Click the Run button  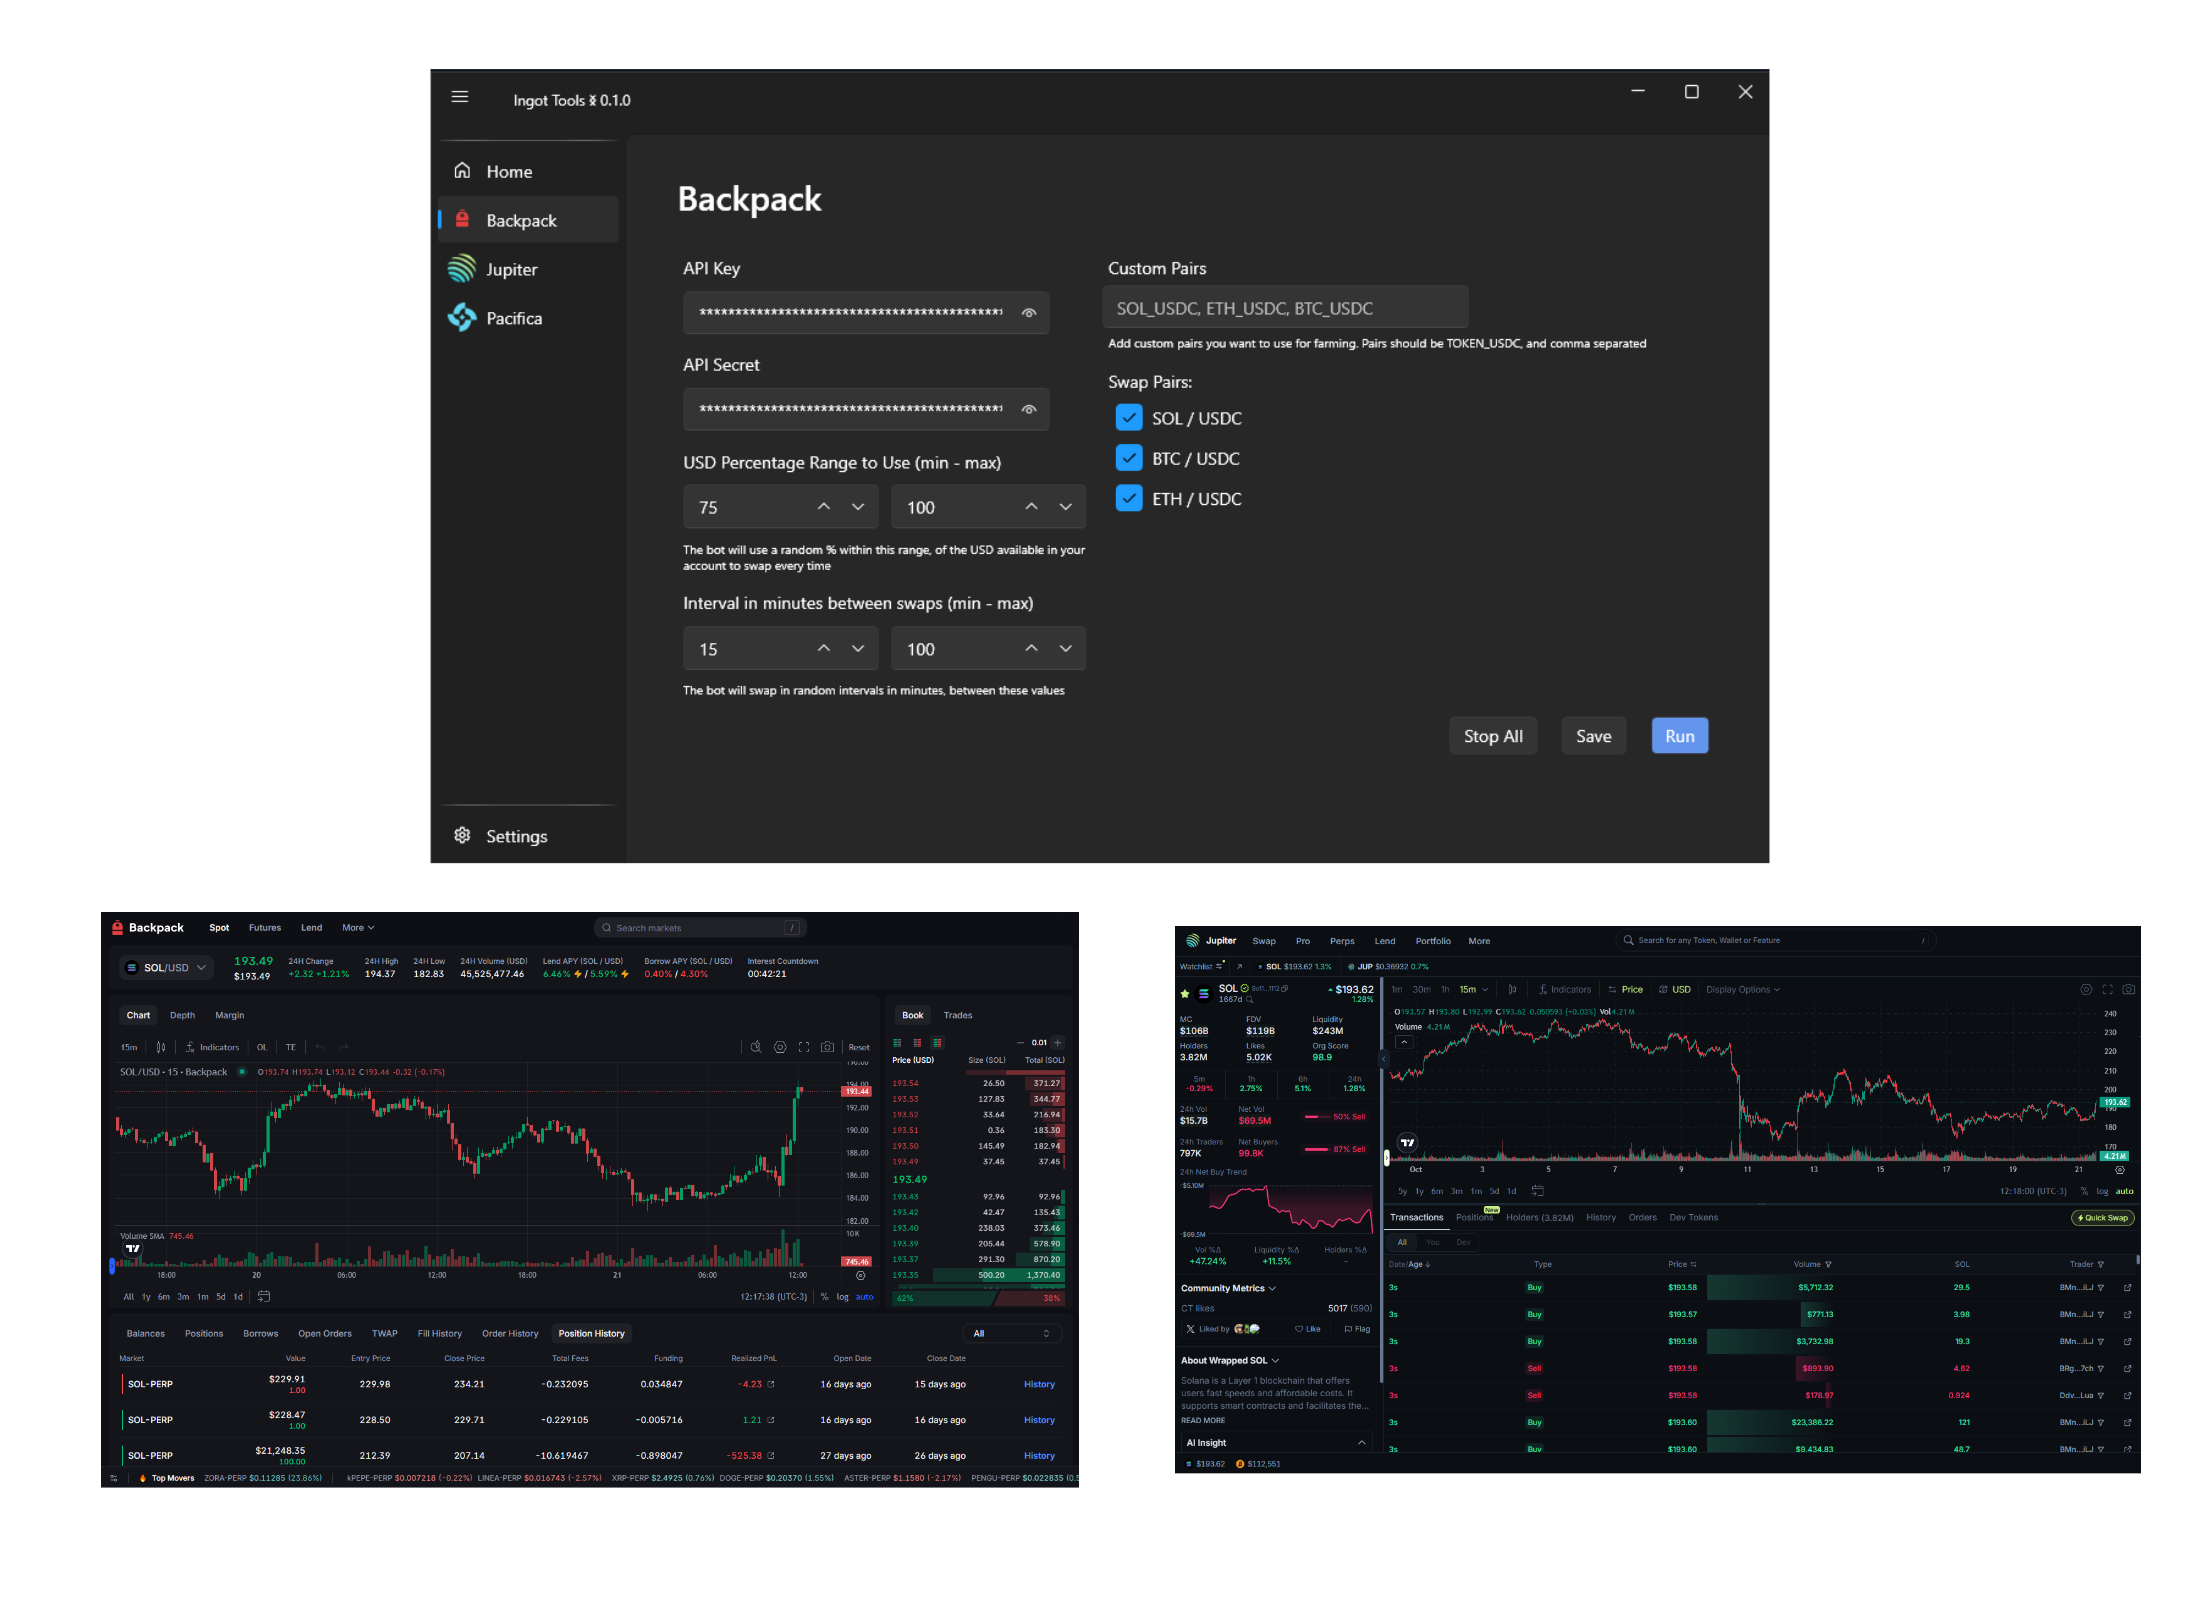(x=1679, y=736)
